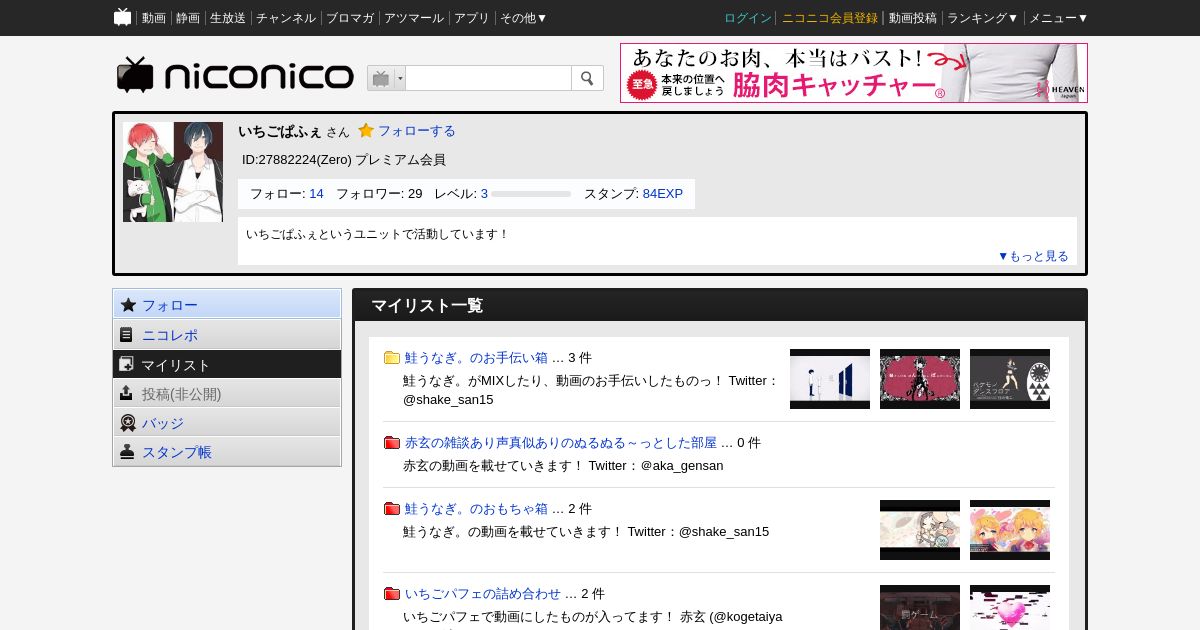The height and width of the screenshot is (630, 1200).
Task: Open チャンネル in top navigation
Action: click(286, 18)
